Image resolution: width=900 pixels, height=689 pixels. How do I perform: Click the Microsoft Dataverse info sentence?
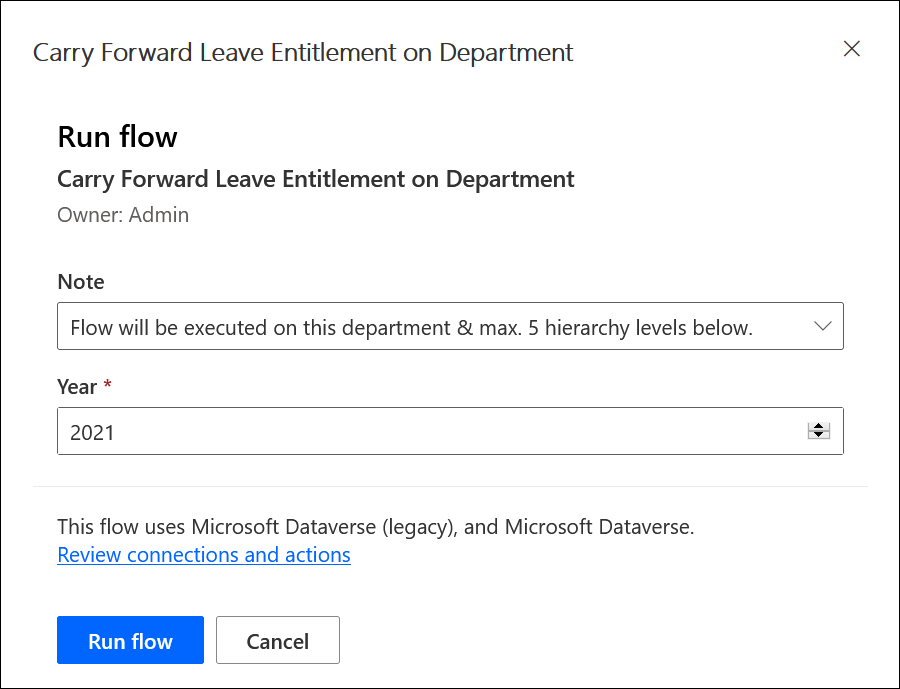click(375, 526)
